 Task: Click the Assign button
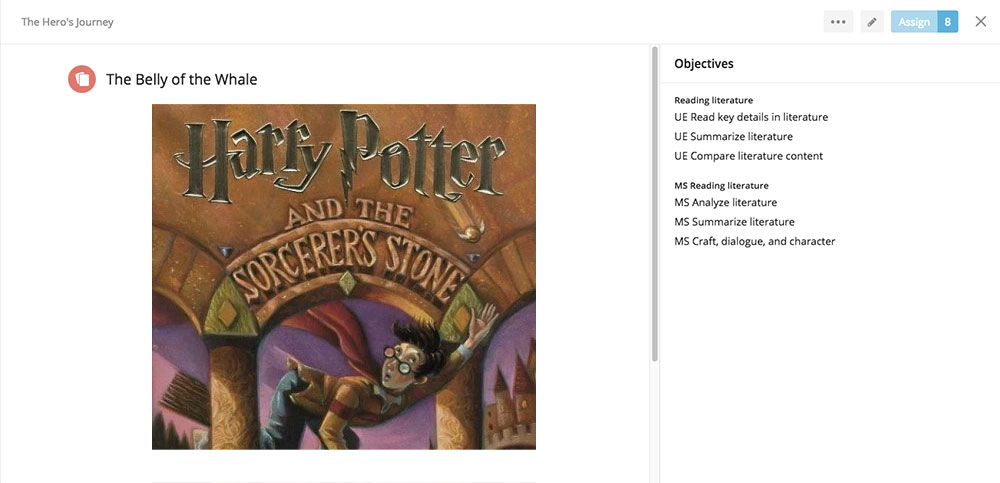click(914, 22)
